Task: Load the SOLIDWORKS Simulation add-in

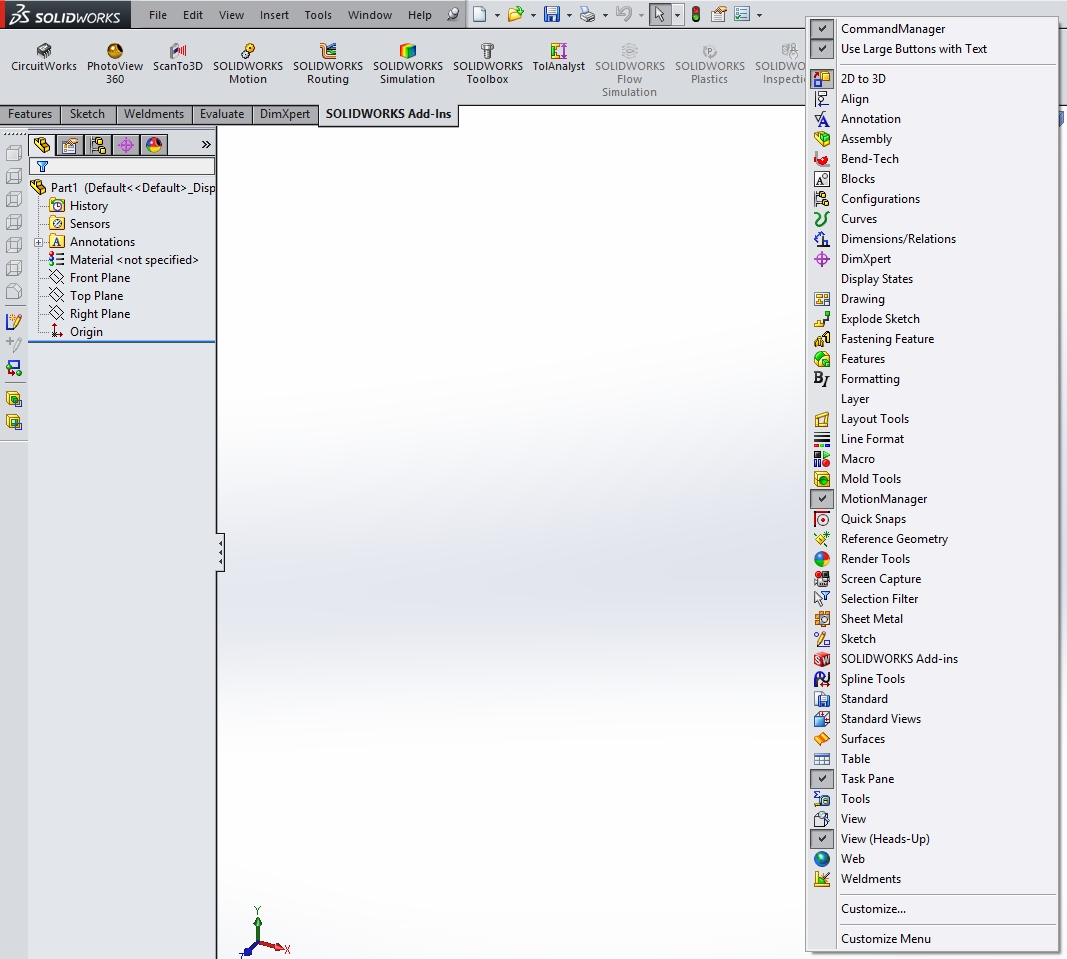Action: coord(408,63)
